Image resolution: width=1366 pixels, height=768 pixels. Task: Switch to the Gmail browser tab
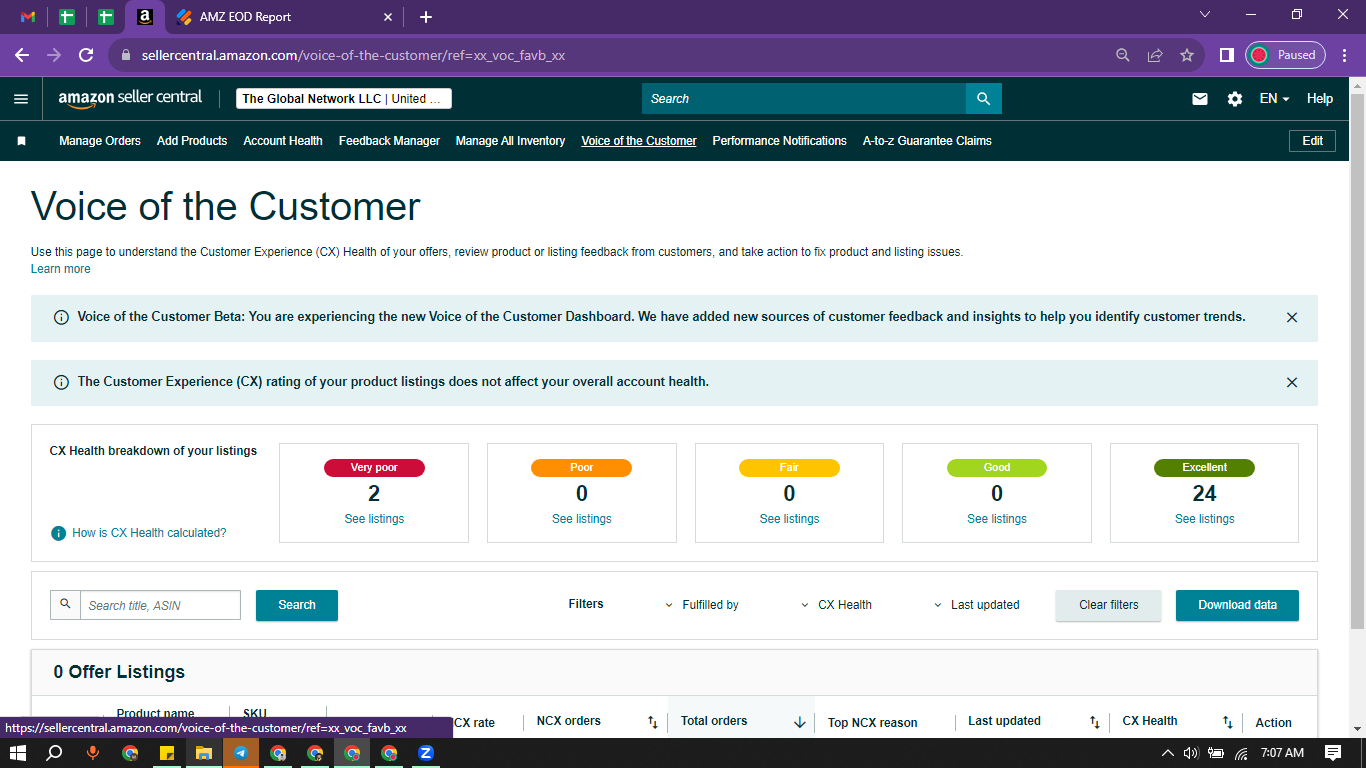click(x=28, y=17)
